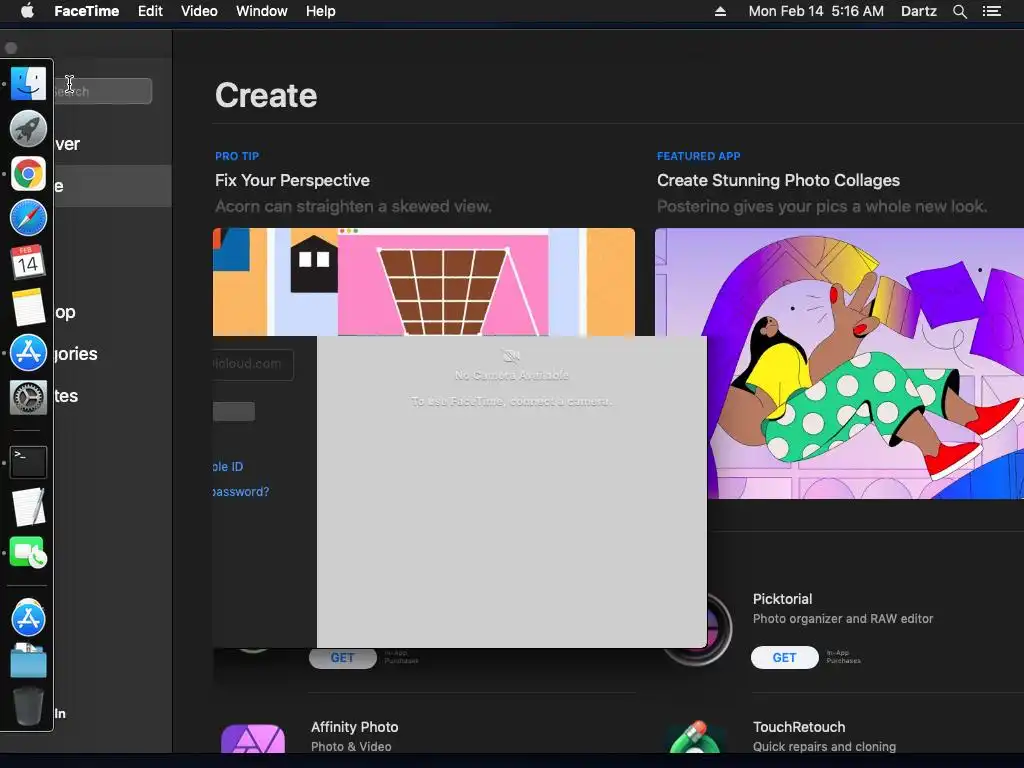Viewport: 1024px width, 768px height.
Task: Click the menu bar date and time
Action: [x=816, y=11]
